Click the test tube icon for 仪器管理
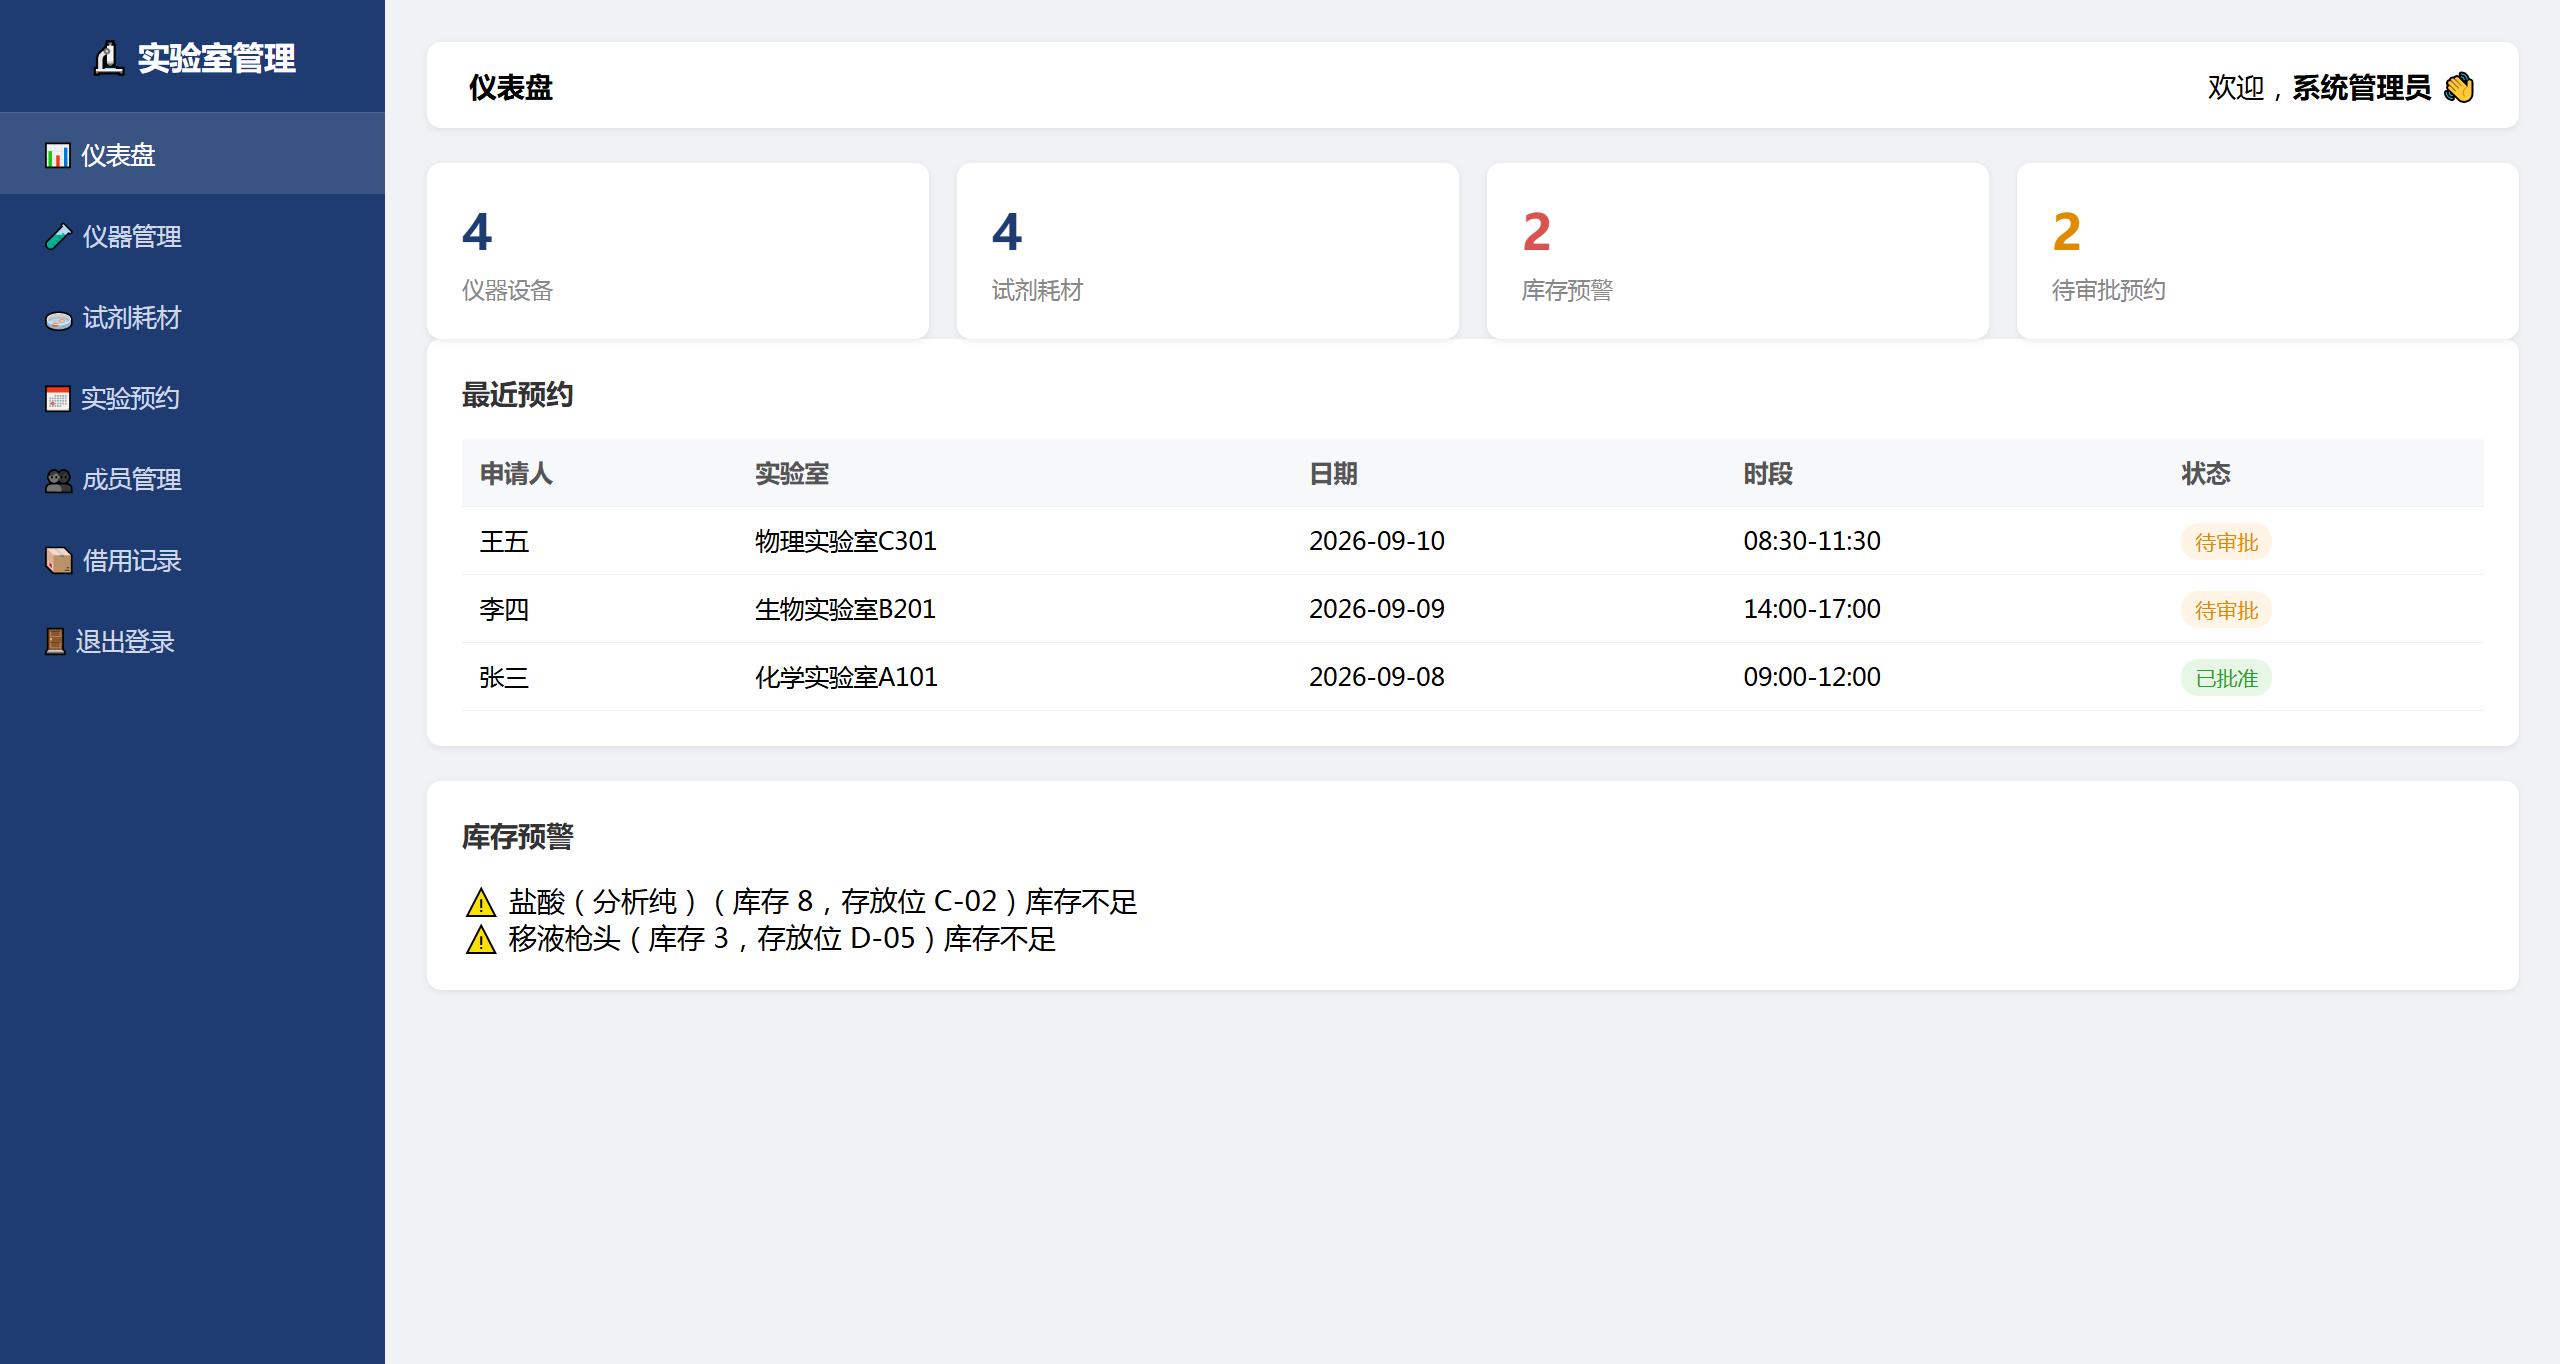Image resolution: width=2560 pixels, height=1364 pixels. (x=58, y=237)
